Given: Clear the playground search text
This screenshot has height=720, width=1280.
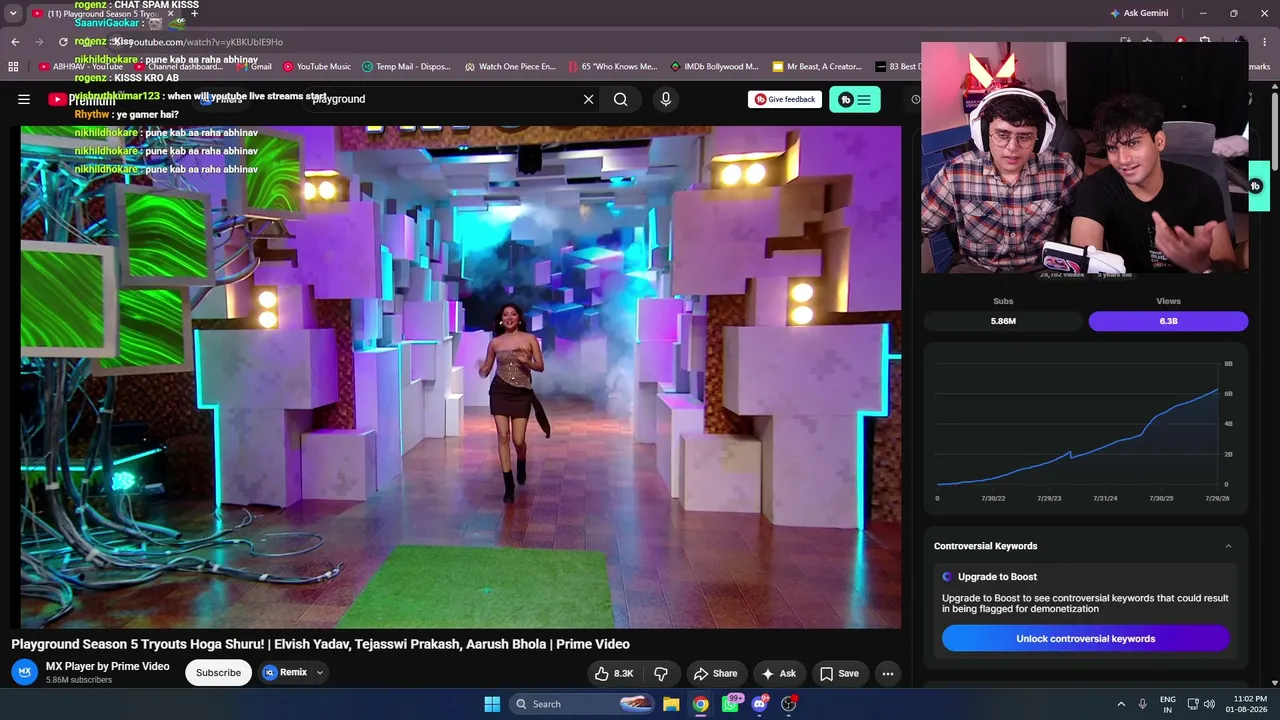Looking at the screenshot, I should 588,99.
